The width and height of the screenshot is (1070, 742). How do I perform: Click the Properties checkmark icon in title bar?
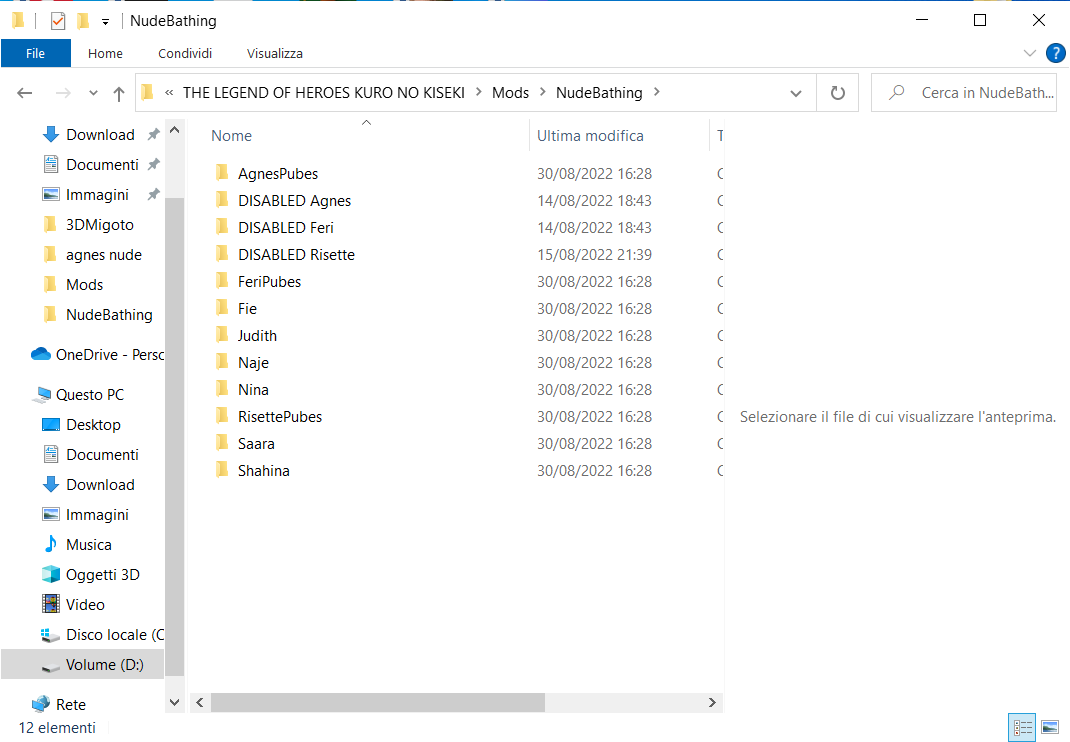pos(57,21)
